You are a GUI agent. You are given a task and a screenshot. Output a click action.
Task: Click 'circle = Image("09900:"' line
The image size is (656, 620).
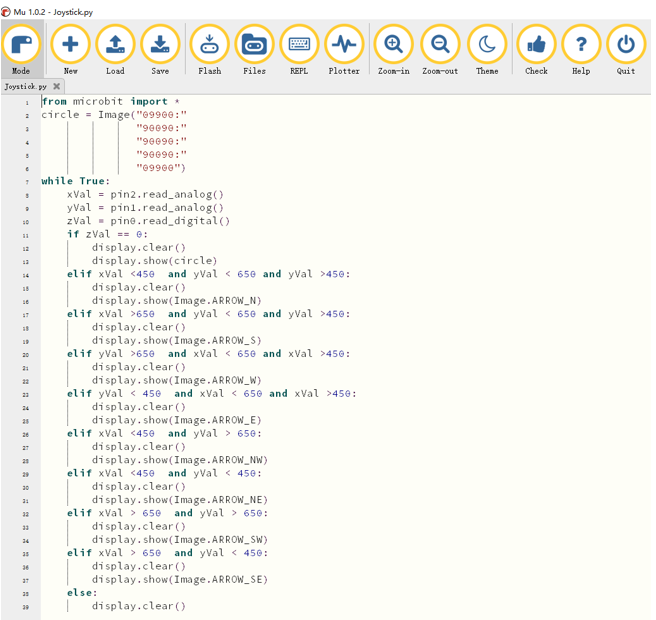coord(114,115)
